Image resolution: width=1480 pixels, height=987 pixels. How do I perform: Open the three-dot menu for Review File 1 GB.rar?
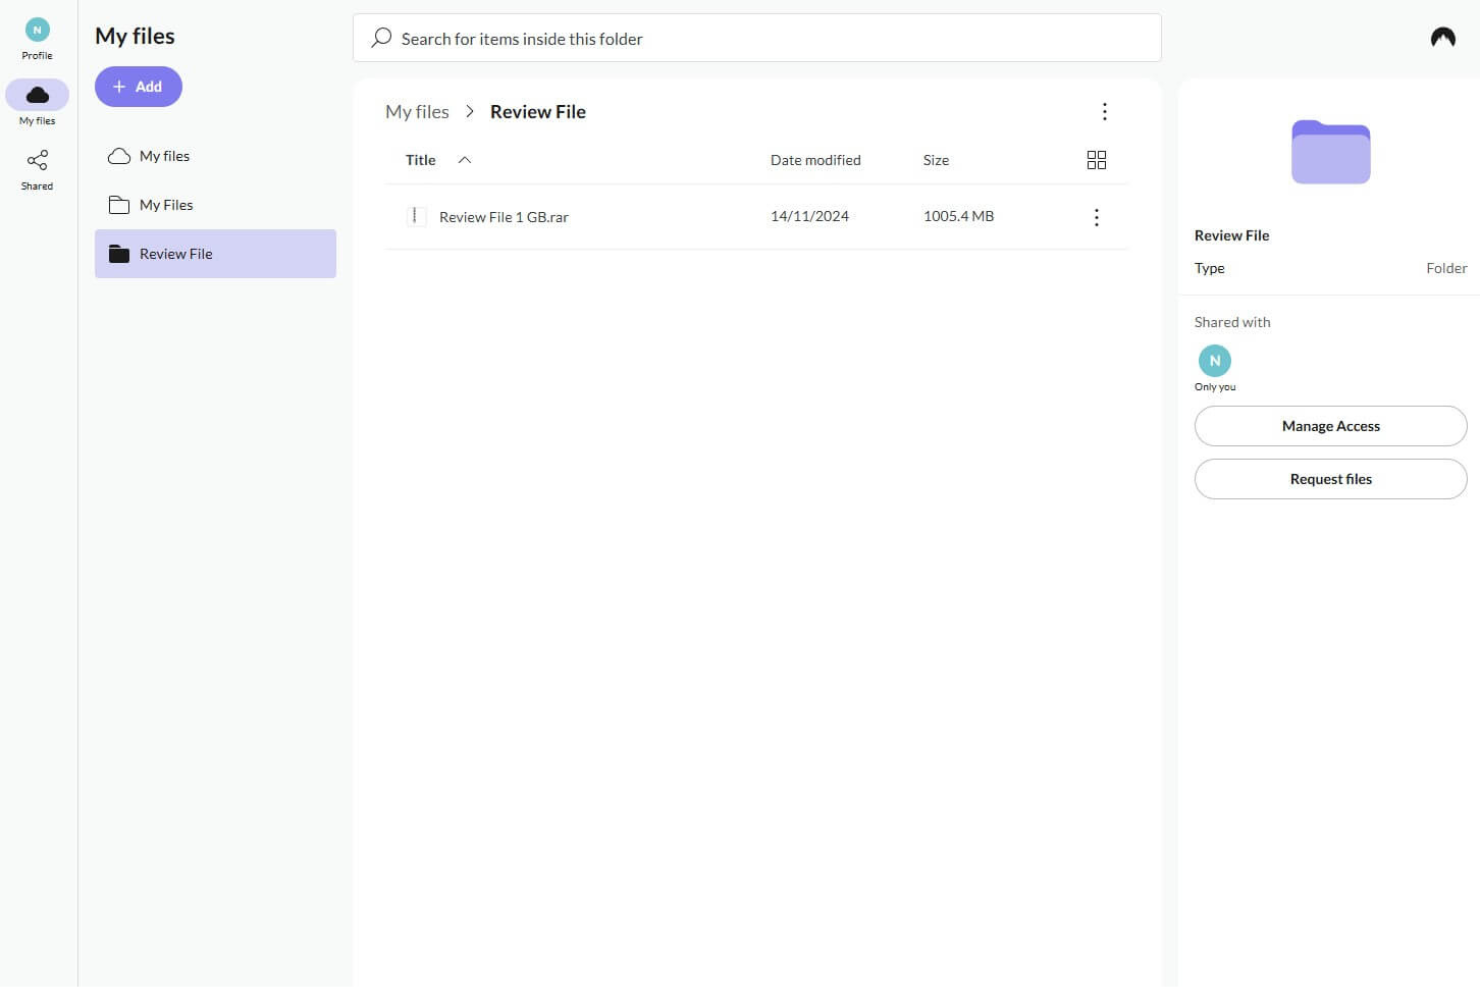[1096, 217]
